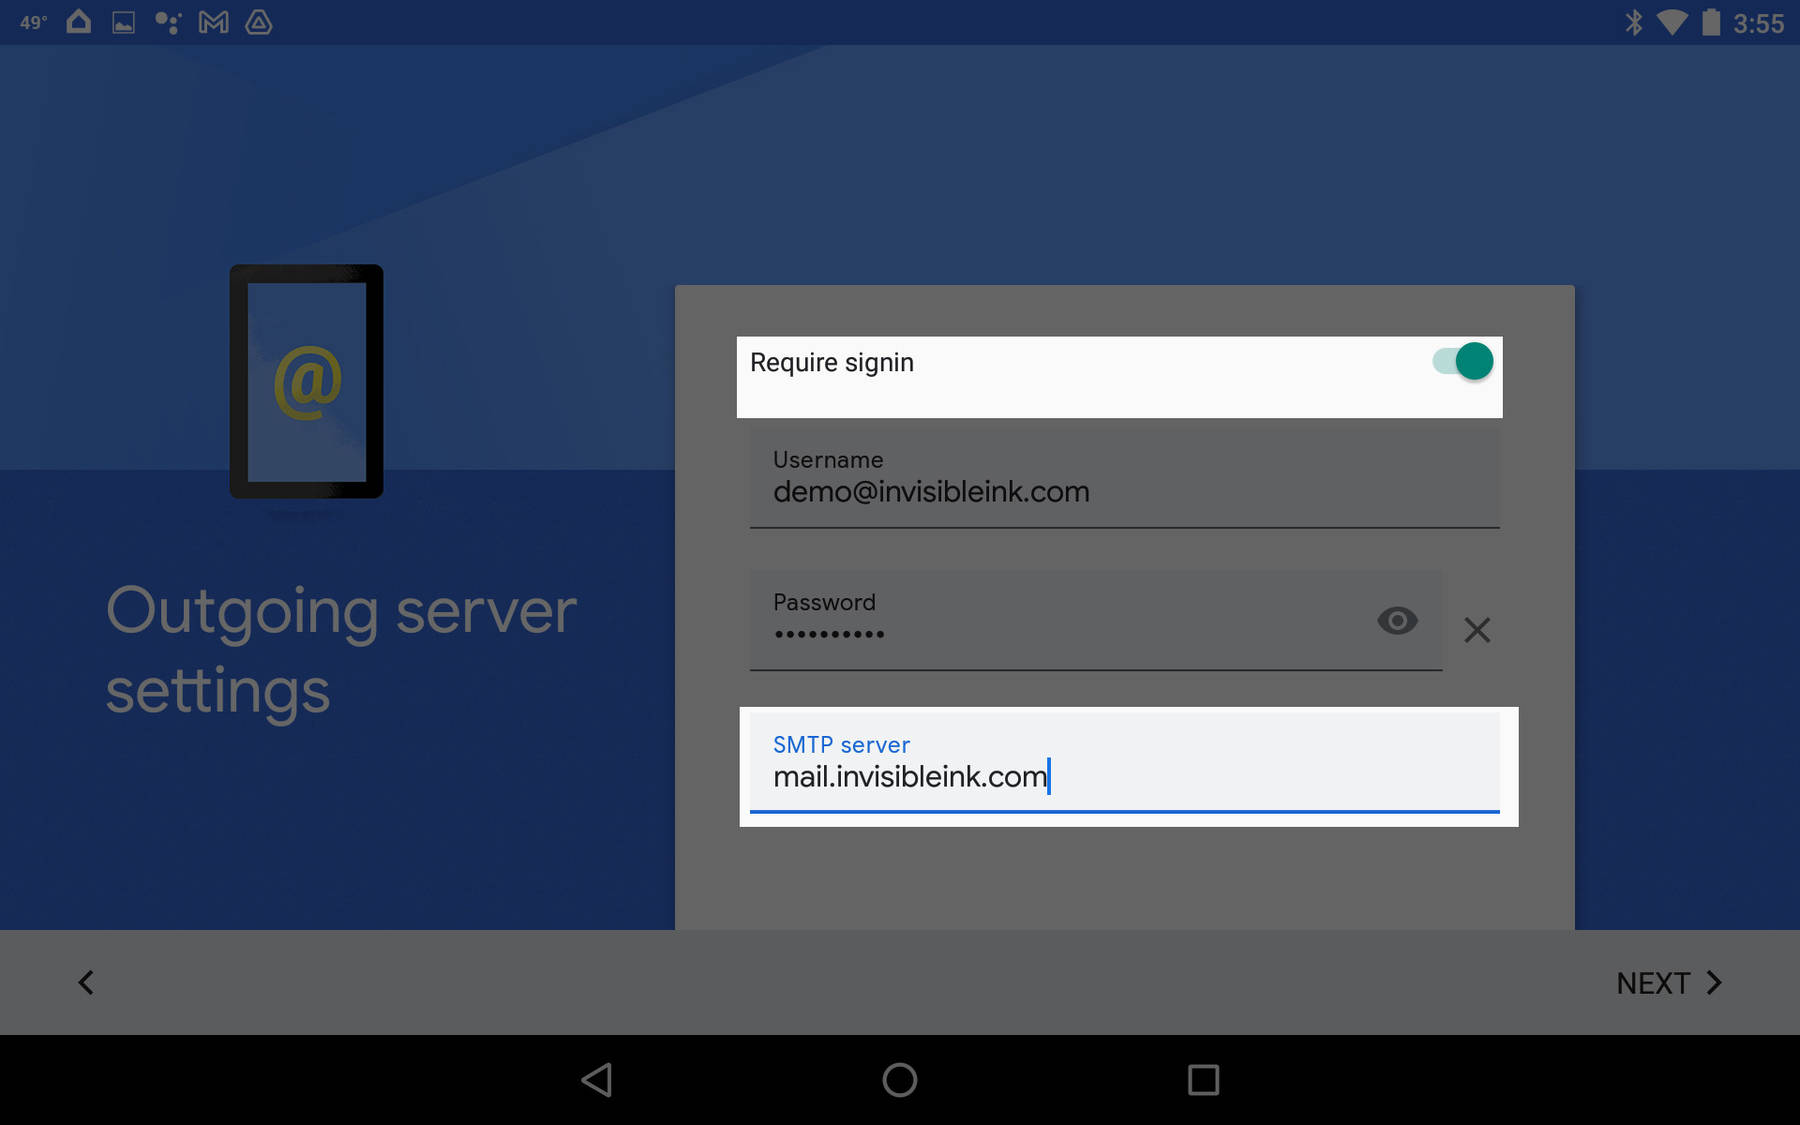The height and width of the screenshot is (1125, 1800).
Task: Tap the Drive triangle icon in status bar
Action: pos(259,22)
